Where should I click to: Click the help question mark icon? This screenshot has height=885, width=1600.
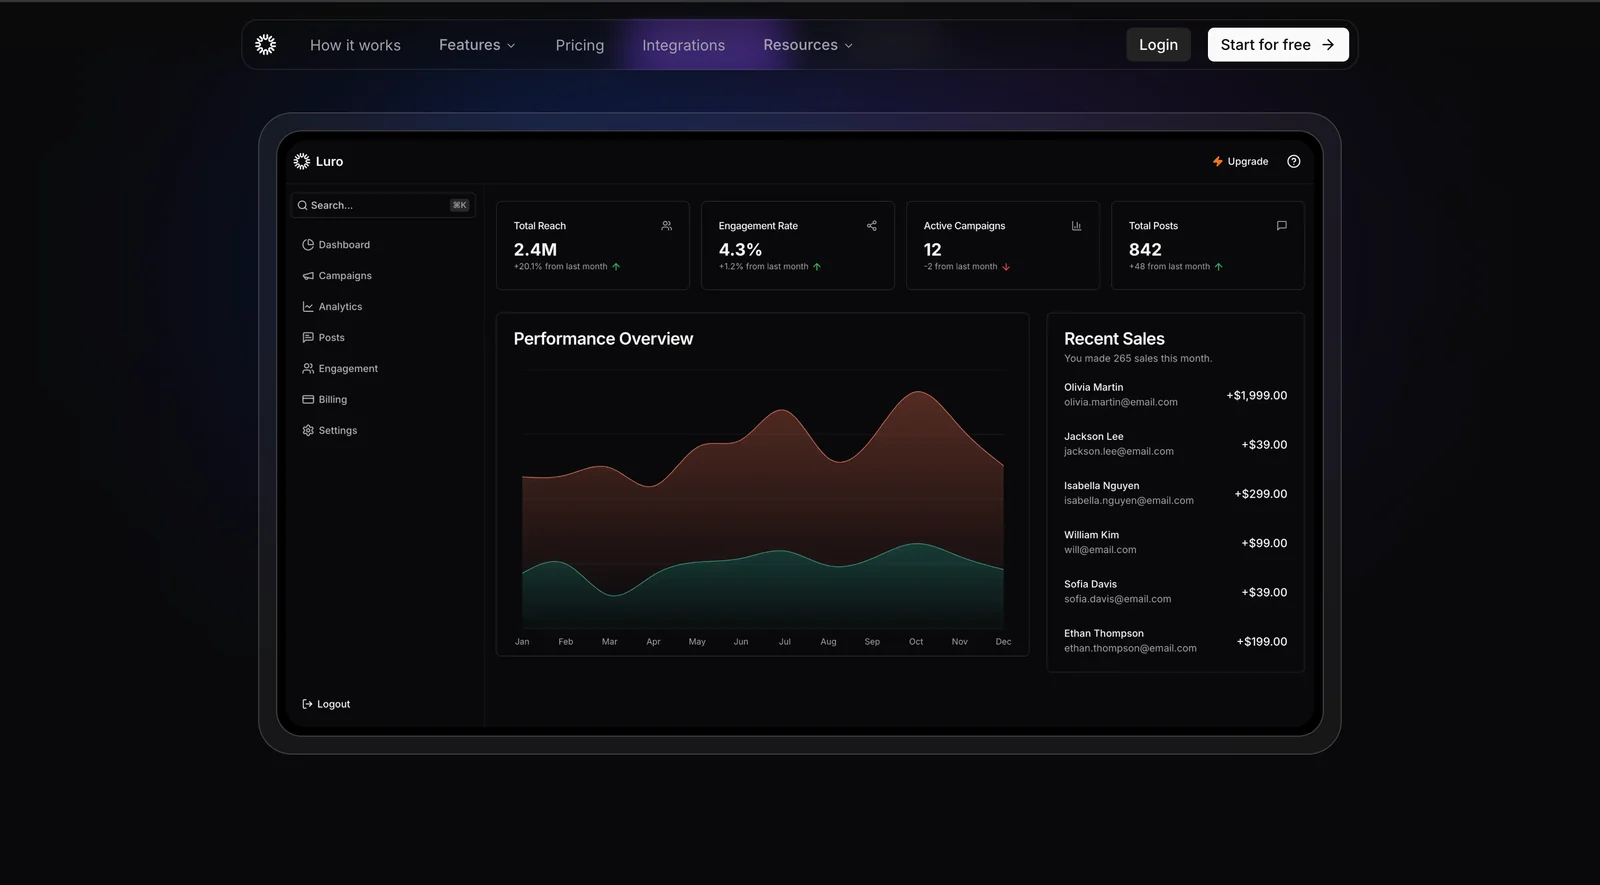point(1294,161)
